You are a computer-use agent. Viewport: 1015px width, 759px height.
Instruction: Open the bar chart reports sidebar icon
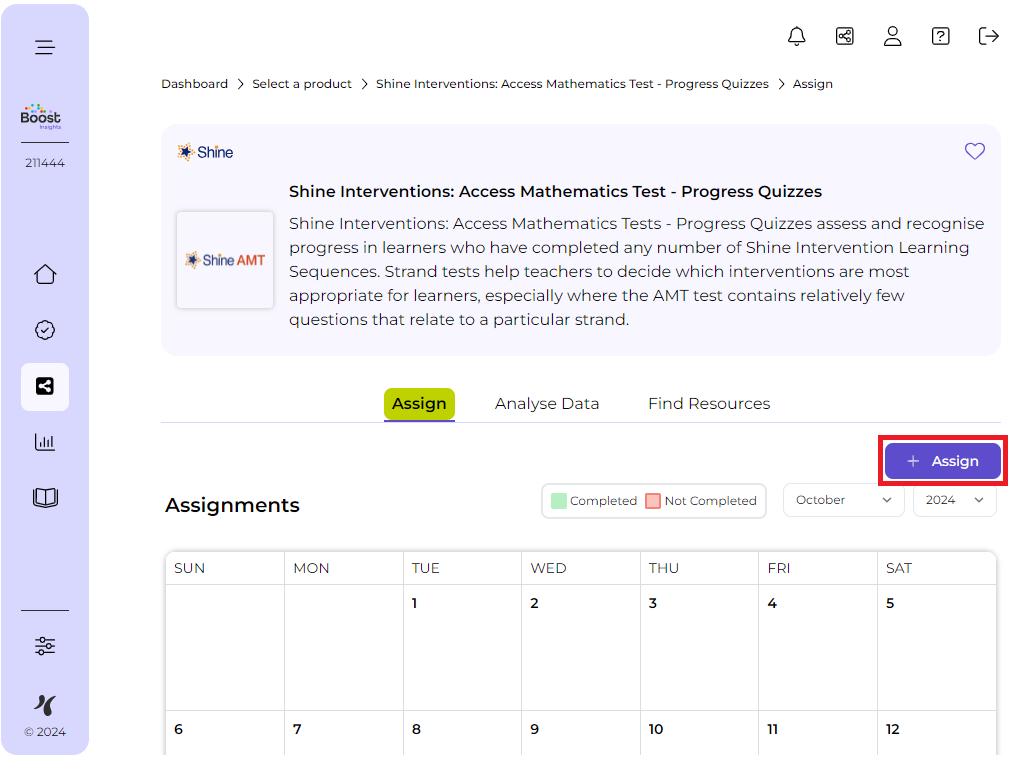(x=45, y=442)
